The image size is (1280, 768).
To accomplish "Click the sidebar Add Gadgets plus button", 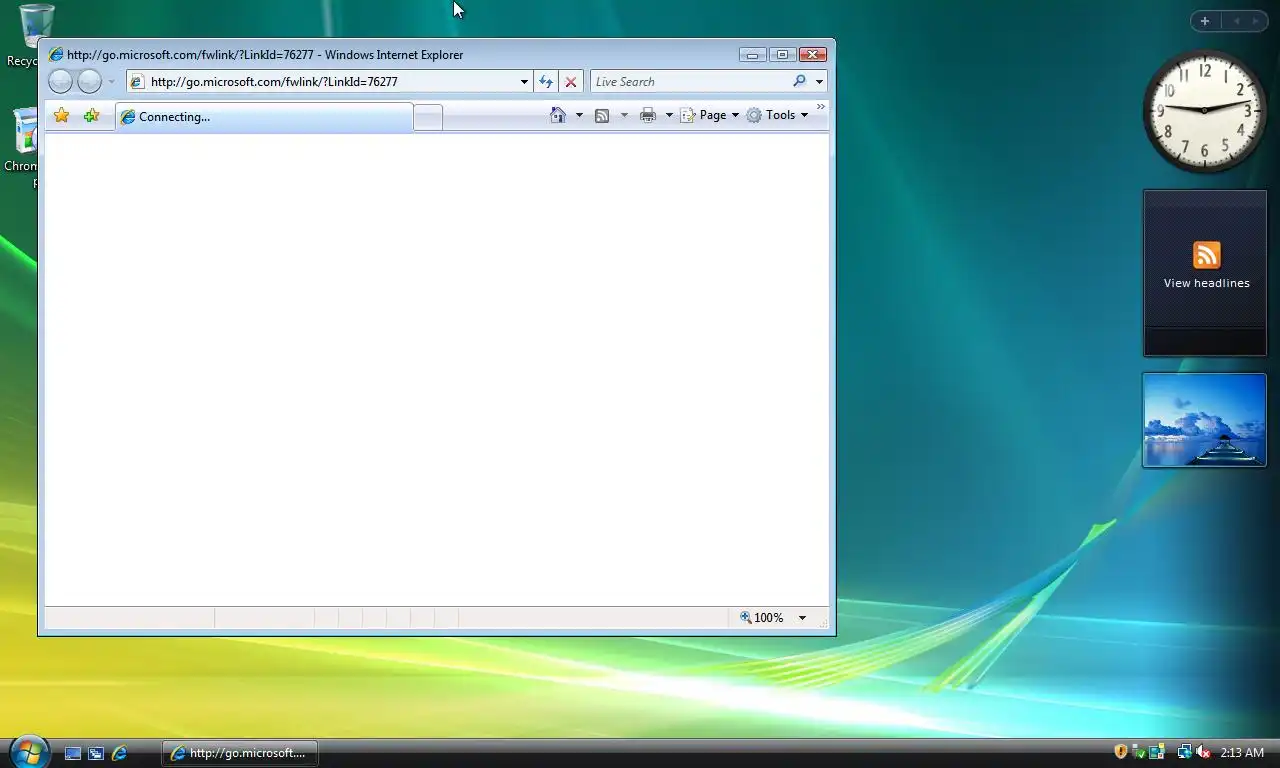I will click(x=1205, y=21).
